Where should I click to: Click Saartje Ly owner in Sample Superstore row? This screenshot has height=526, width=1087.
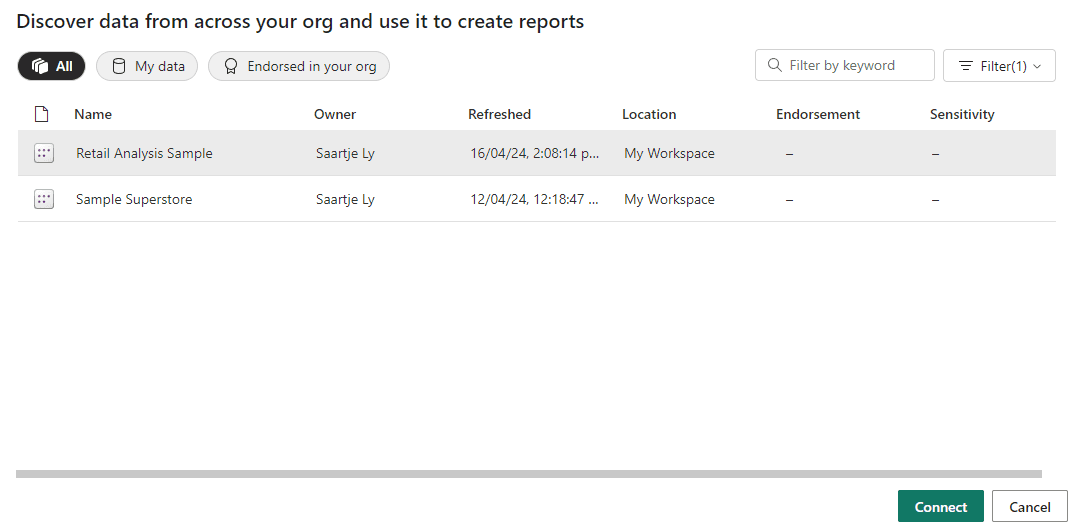(x=345, y=200)
